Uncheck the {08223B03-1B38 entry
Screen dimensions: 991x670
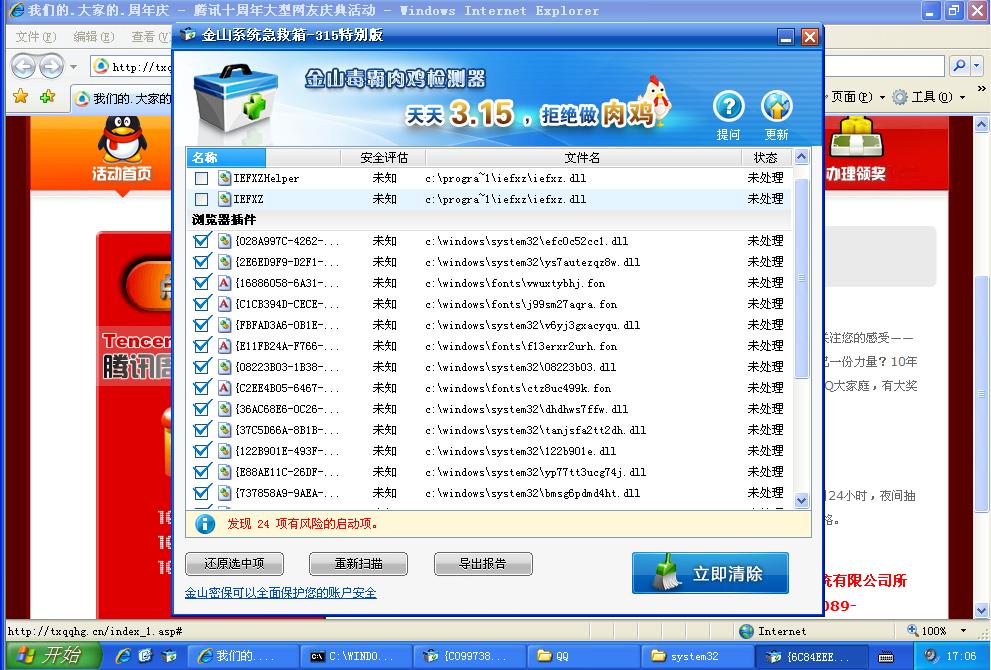[202, 367]
